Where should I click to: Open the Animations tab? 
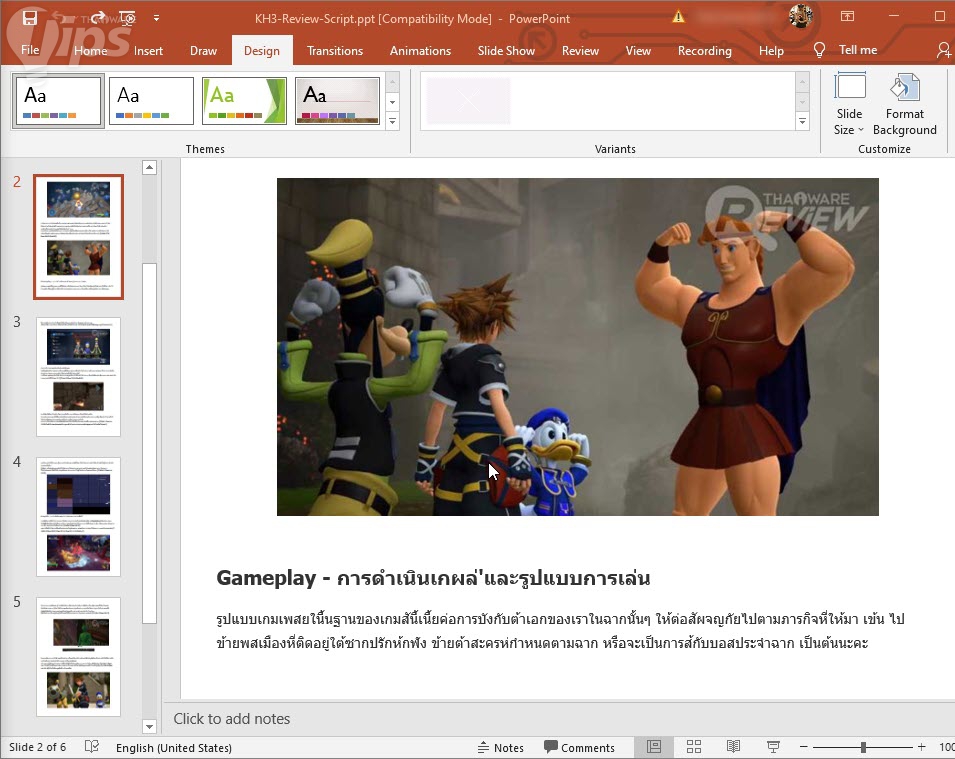(420, 51)
